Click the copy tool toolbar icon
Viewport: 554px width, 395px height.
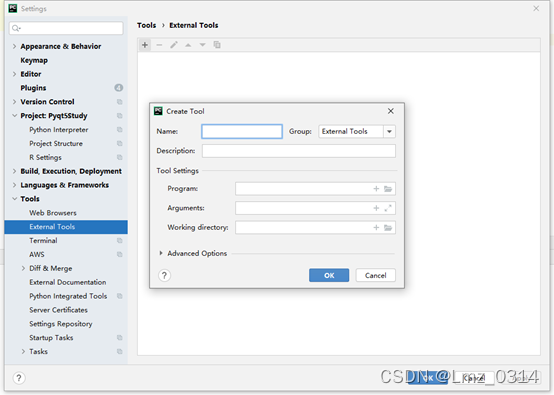pos(217,45)
